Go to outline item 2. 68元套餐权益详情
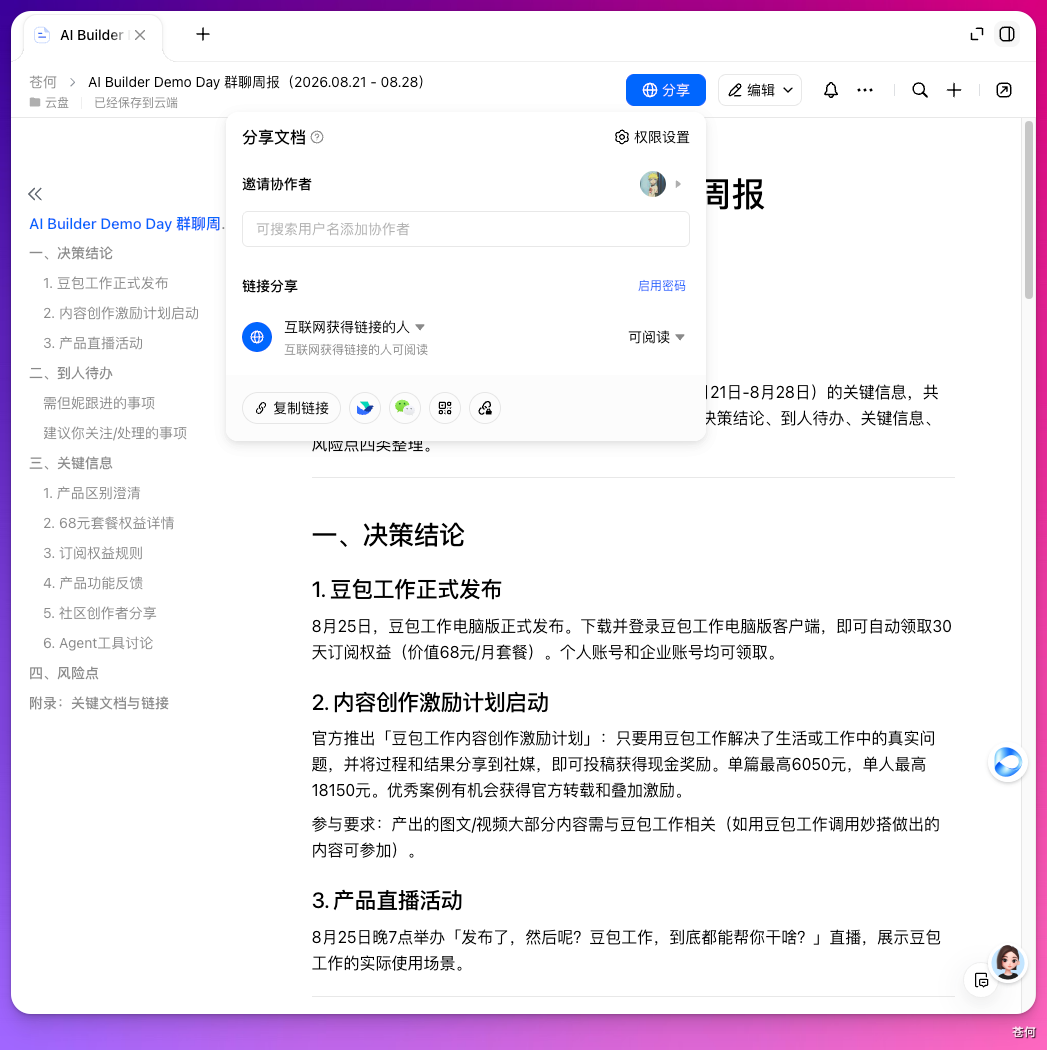The image size is (1047, 1050). [108, 523]
